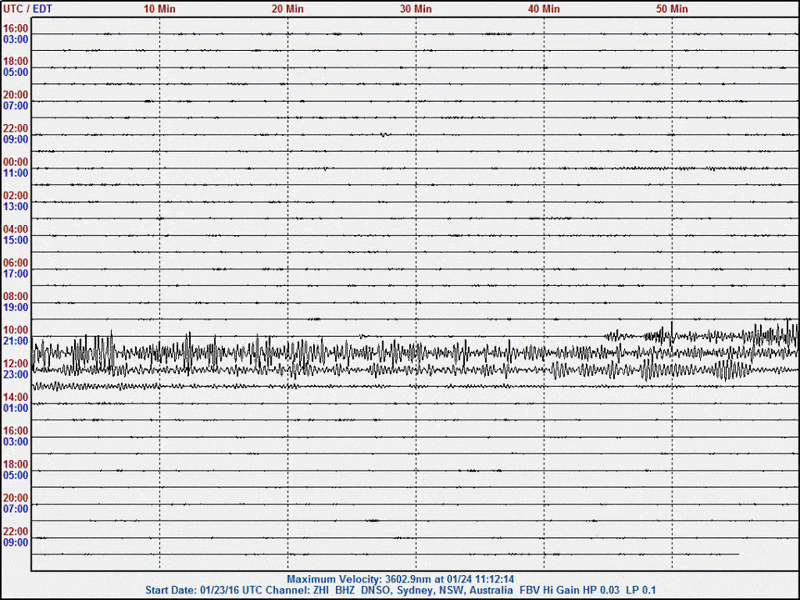
Task: Click the UTC / EDT header label
Action: [x=25, y=8]
